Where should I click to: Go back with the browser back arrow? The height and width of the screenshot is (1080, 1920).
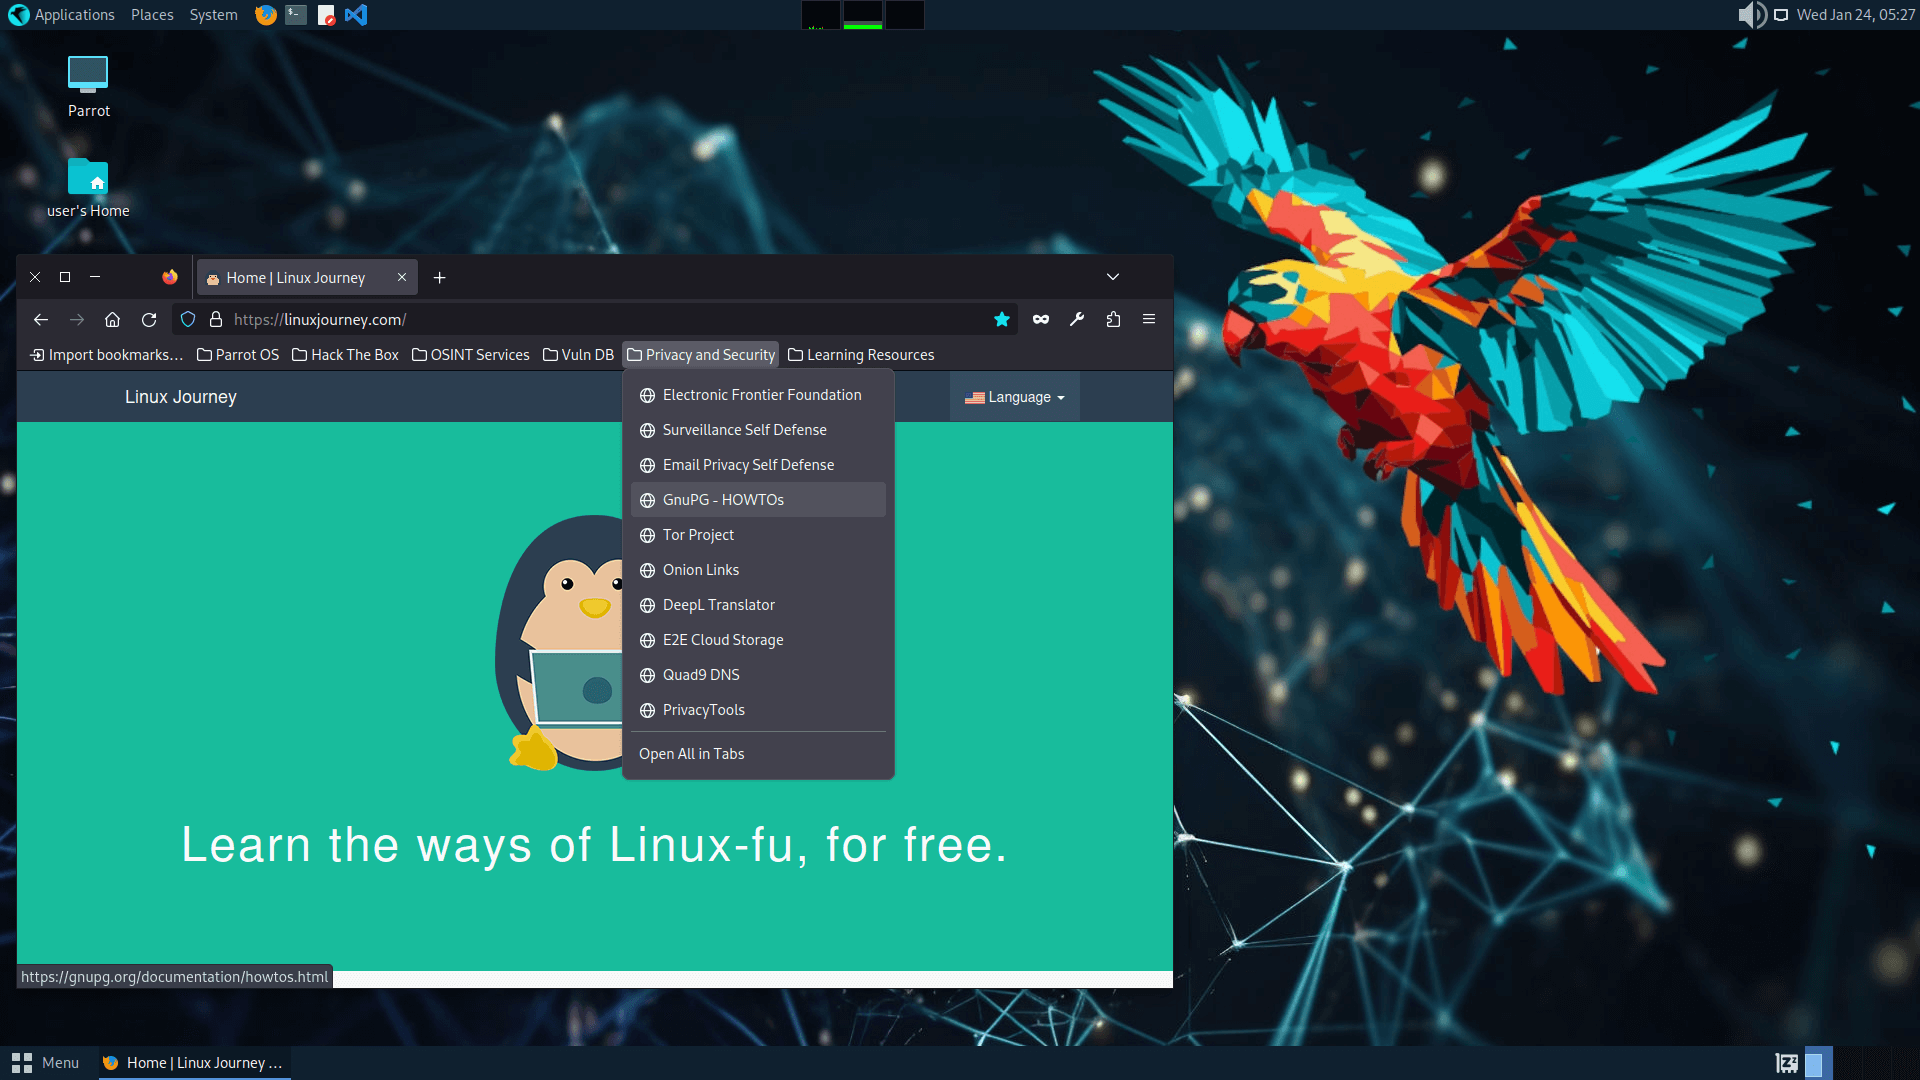point(41,319)
